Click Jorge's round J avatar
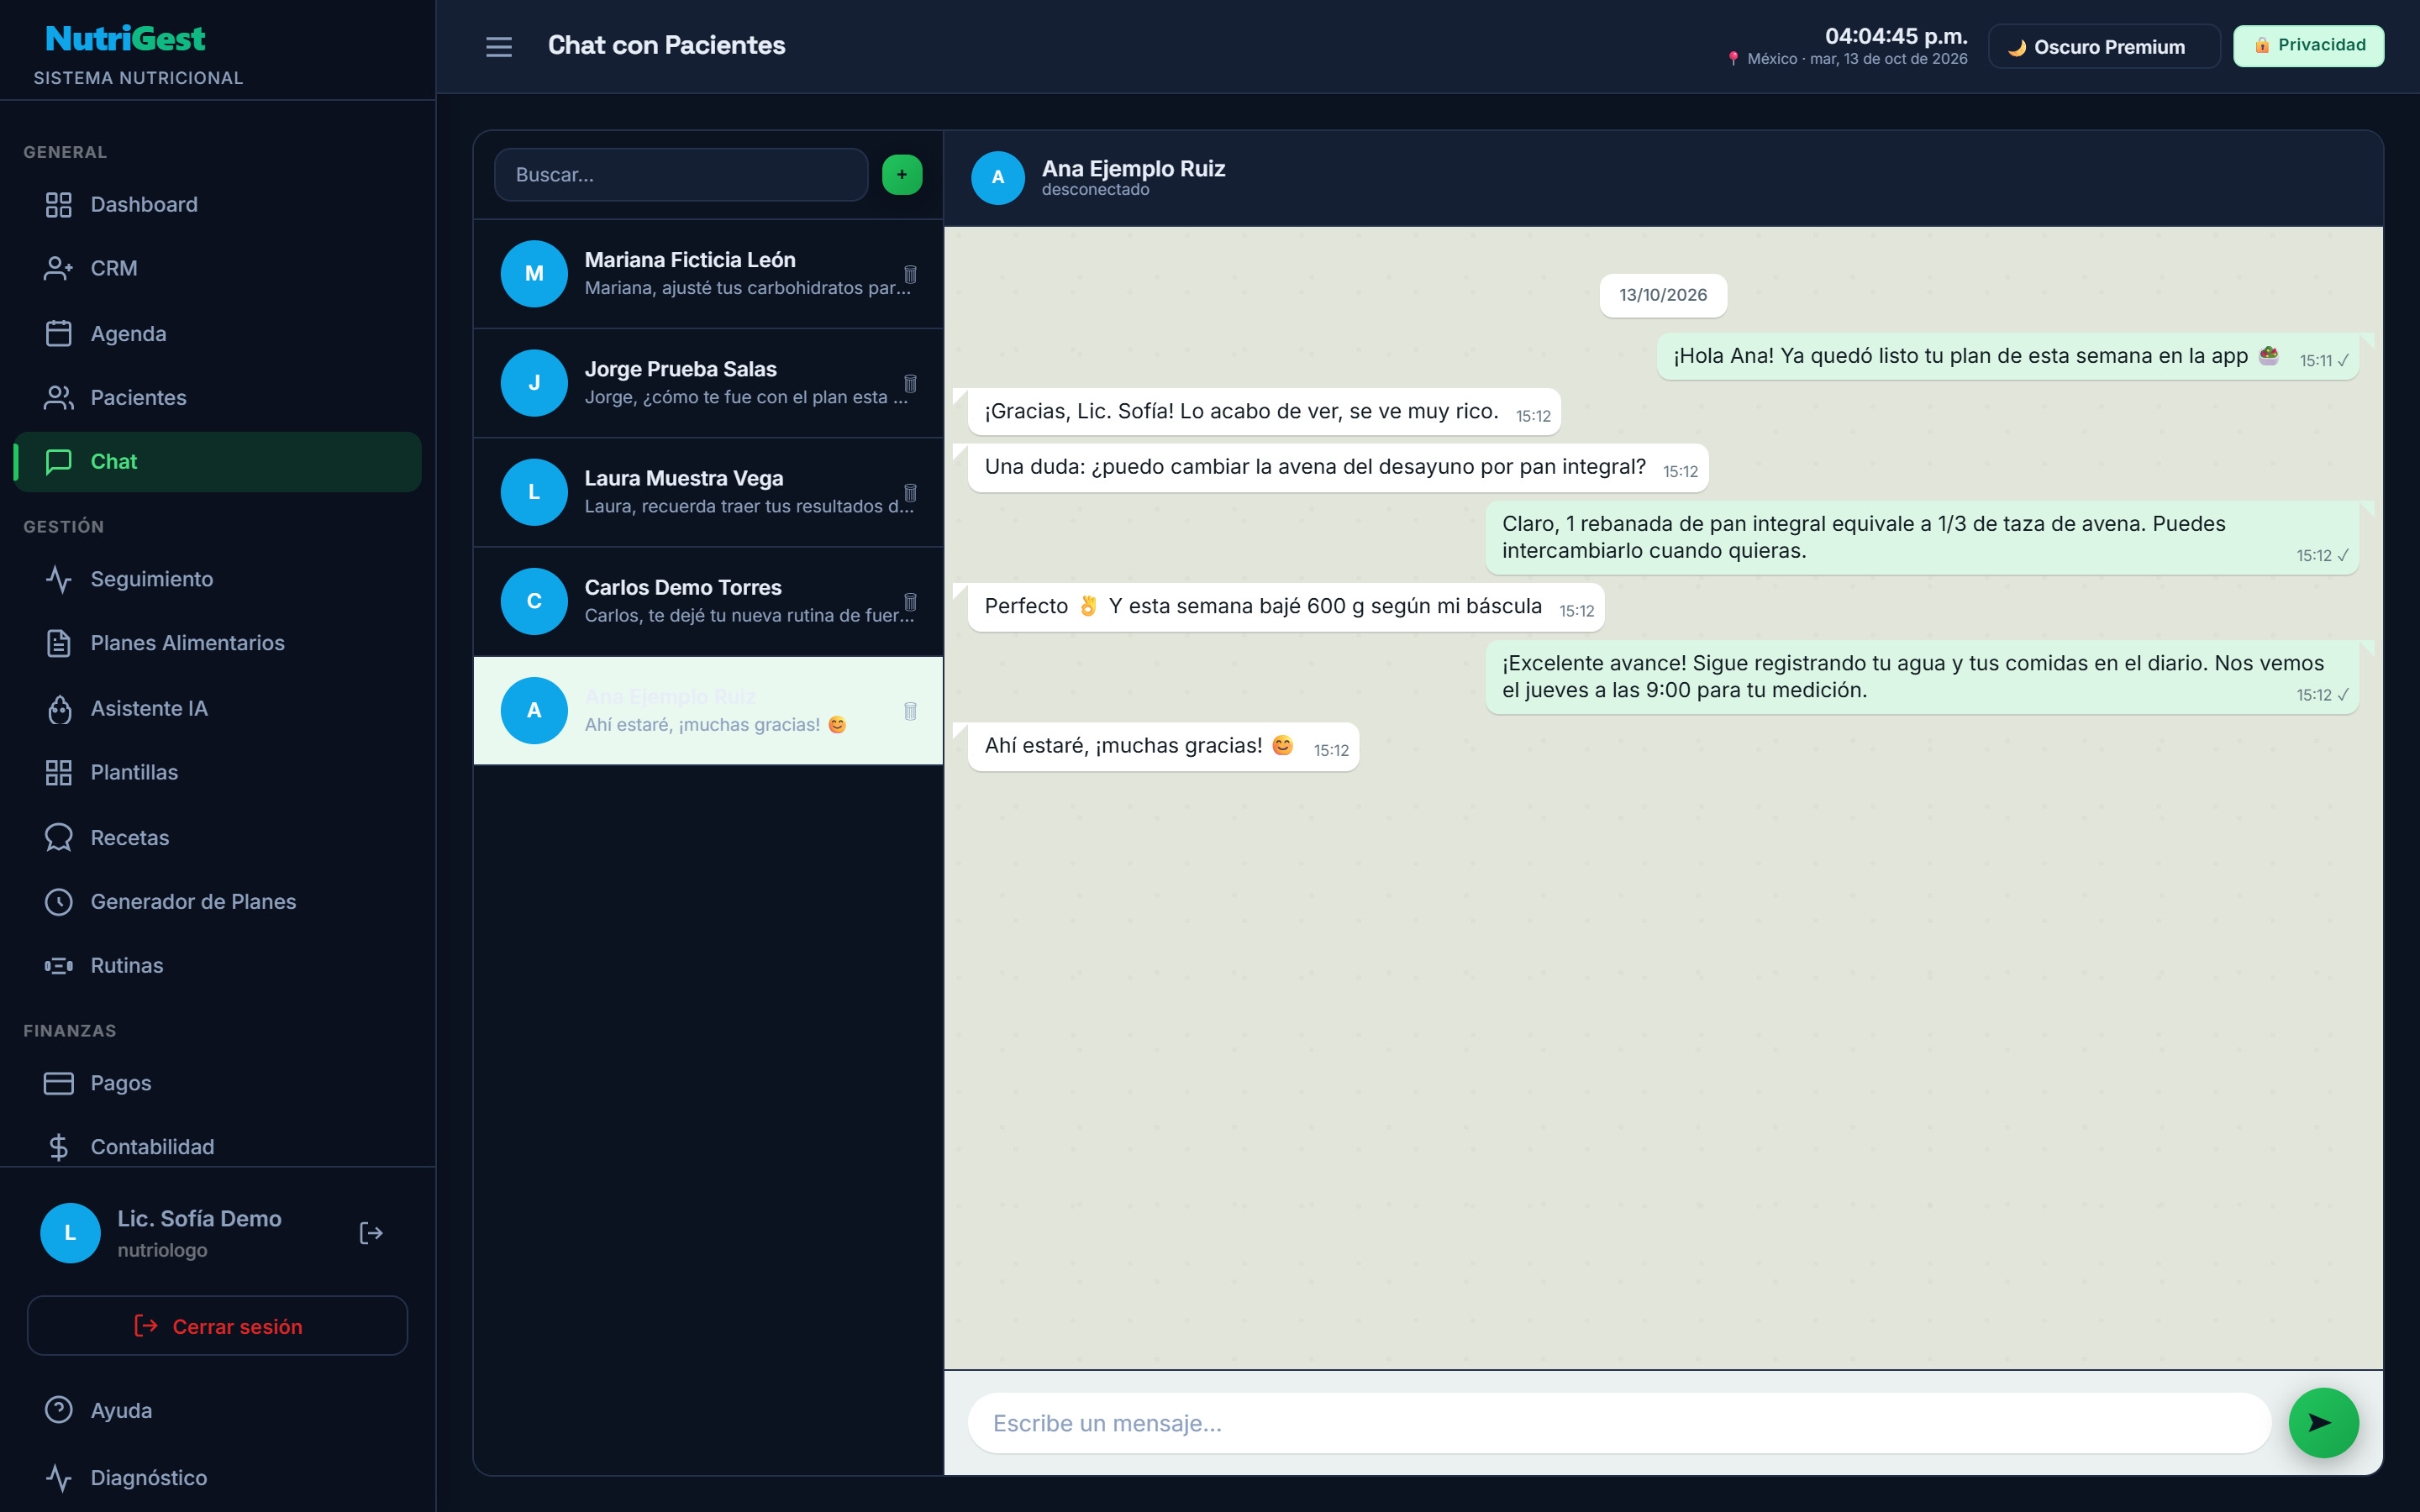The image size is (2420, 1512). pos(534,383)
